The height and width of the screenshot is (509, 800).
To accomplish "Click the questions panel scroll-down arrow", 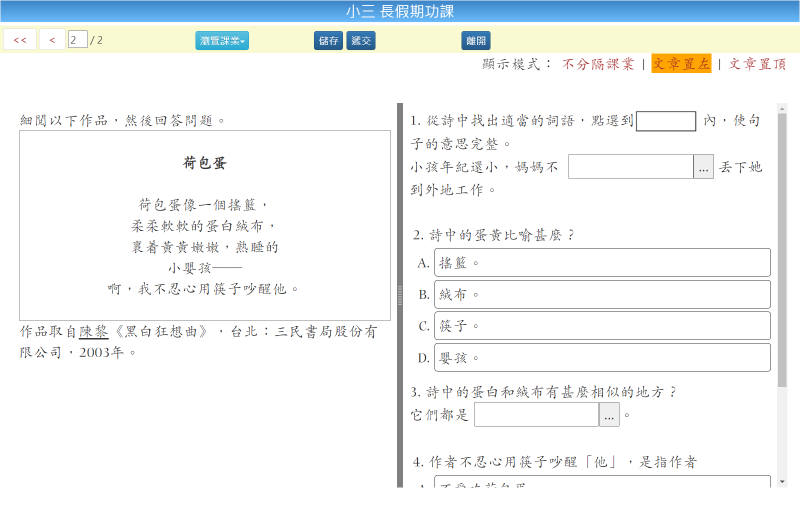I will (782, 481).
